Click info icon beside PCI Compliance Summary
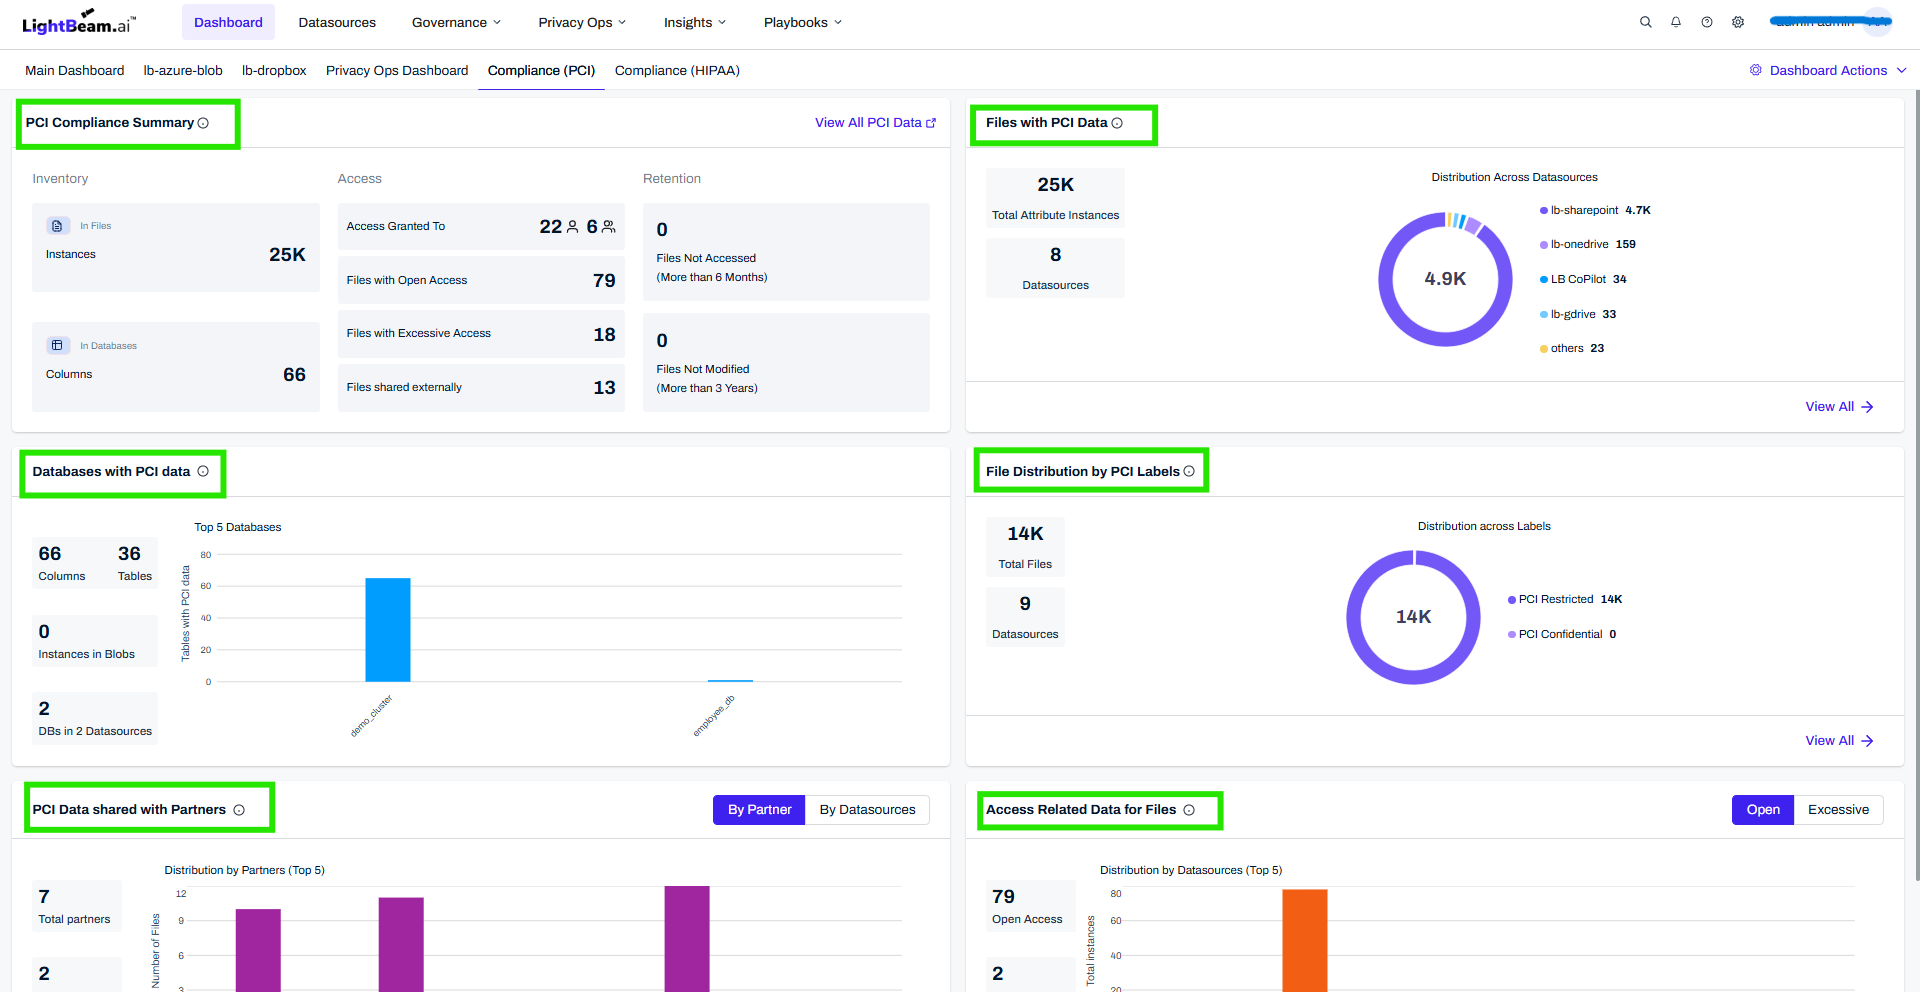Screen dimensions: 1920x992 point(203,123)
